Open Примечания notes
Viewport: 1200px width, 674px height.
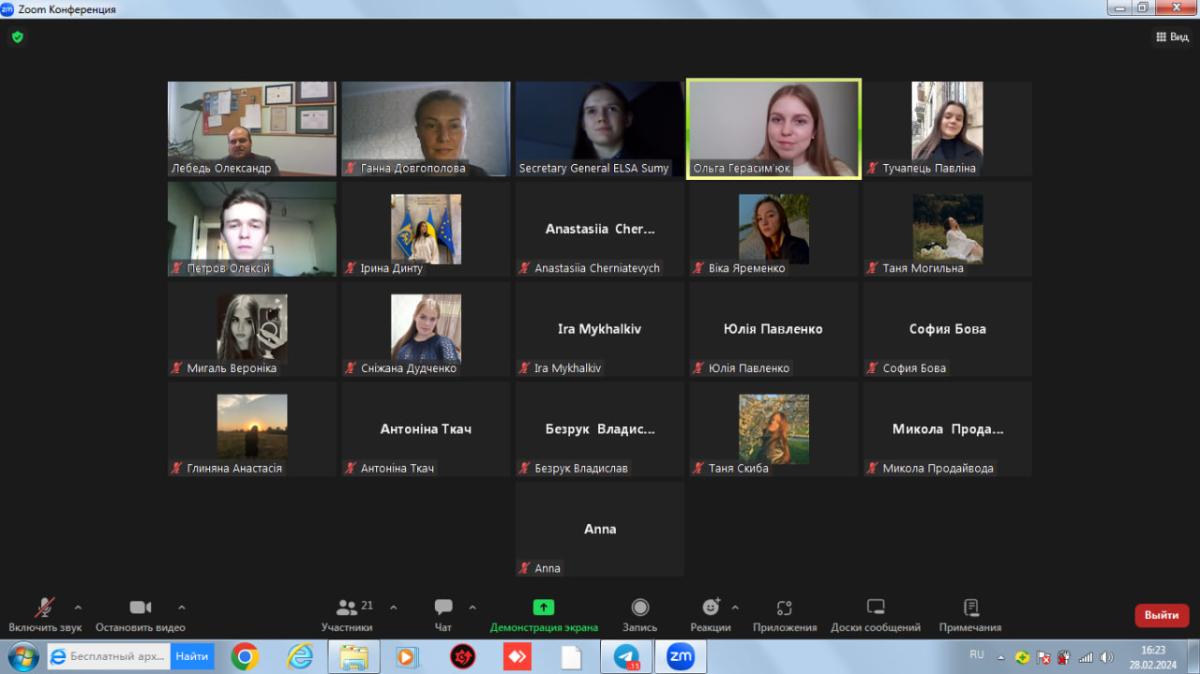(970, 615)
